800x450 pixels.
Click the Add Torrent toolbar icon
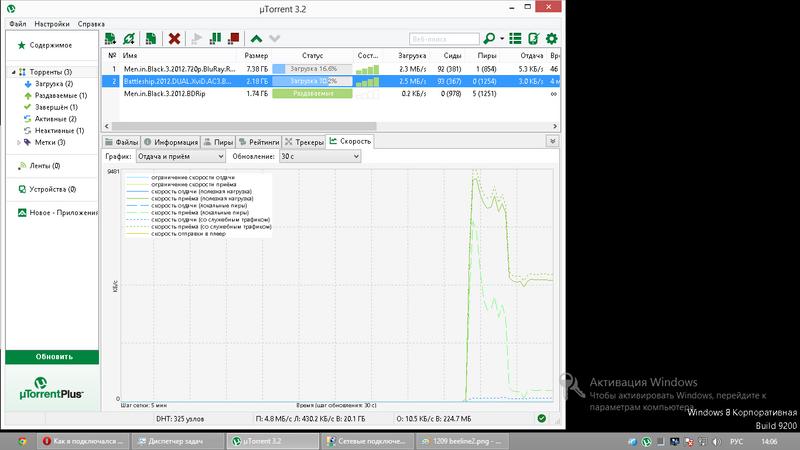tap(110, 38)
